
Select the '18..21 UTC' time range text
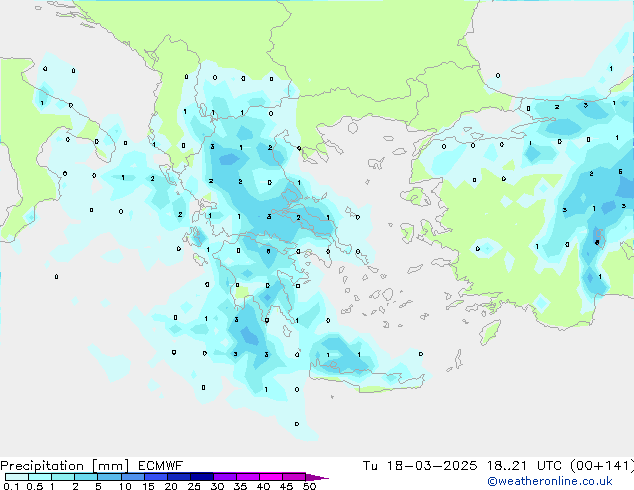(524, 466)
